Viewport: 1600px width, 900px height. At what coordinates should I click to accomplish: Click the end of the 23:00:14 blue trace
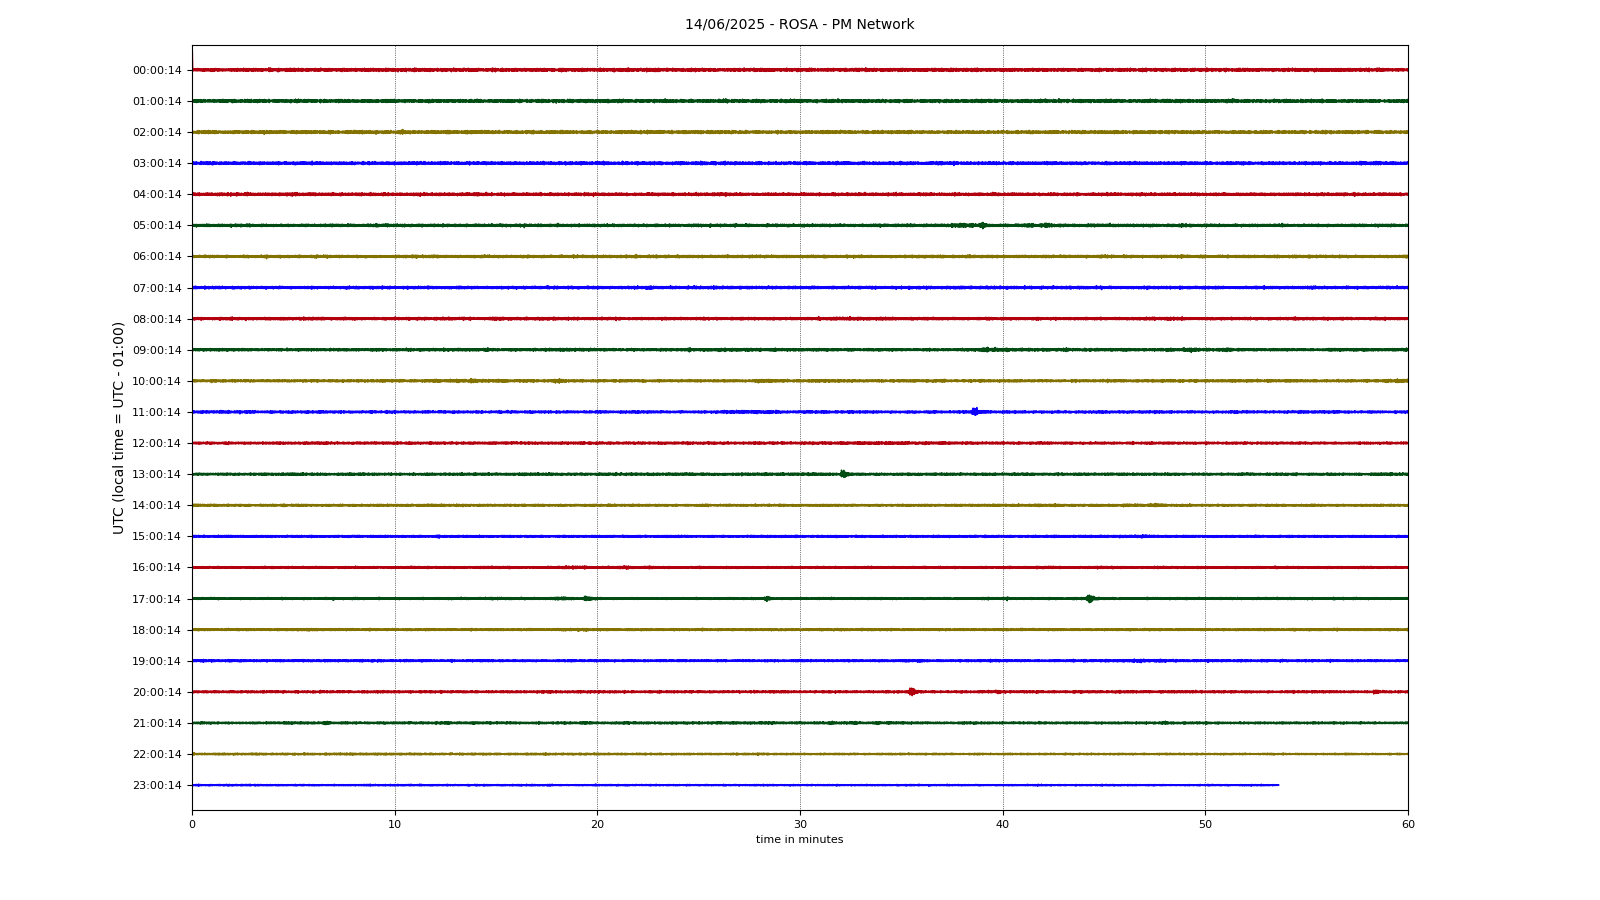pyautogui.click(x=1278, y=785)
